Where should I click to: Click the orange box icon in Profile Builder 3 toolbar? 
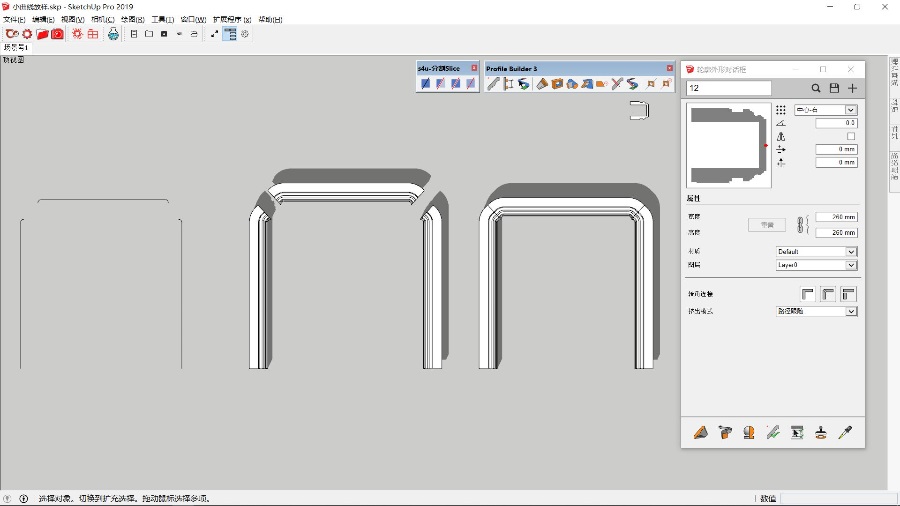pyautogui.click(x=557, y=84)
